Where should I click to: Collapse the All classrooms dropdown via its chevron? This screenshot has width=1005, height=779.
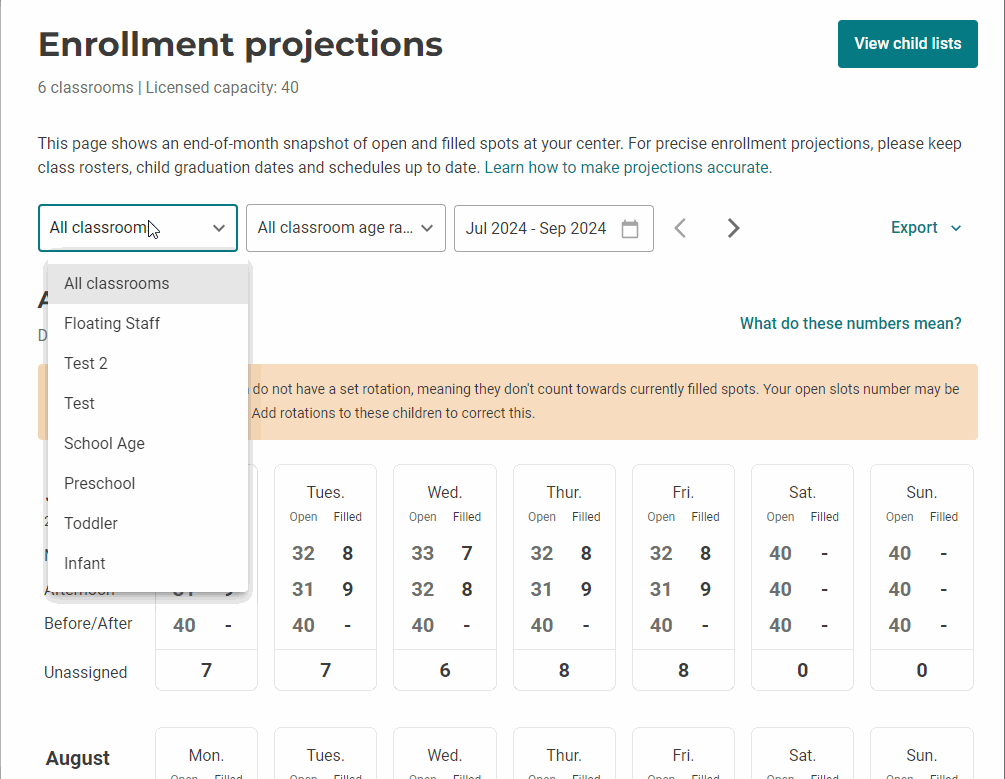pos(219,228)
